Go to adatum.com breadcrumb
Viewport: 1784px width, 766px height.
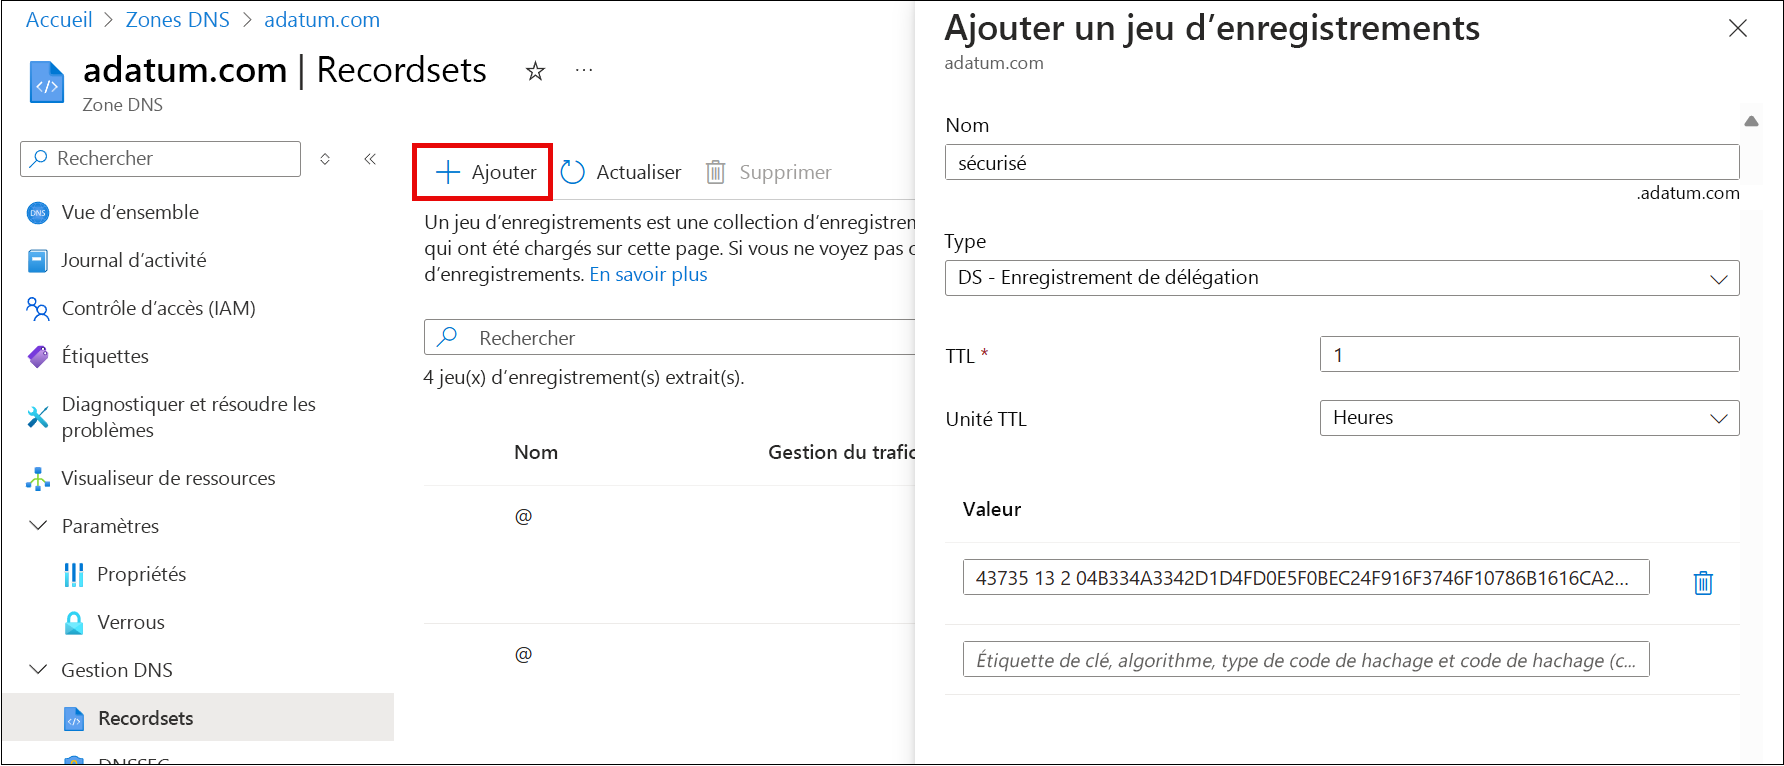pos(322,20)
